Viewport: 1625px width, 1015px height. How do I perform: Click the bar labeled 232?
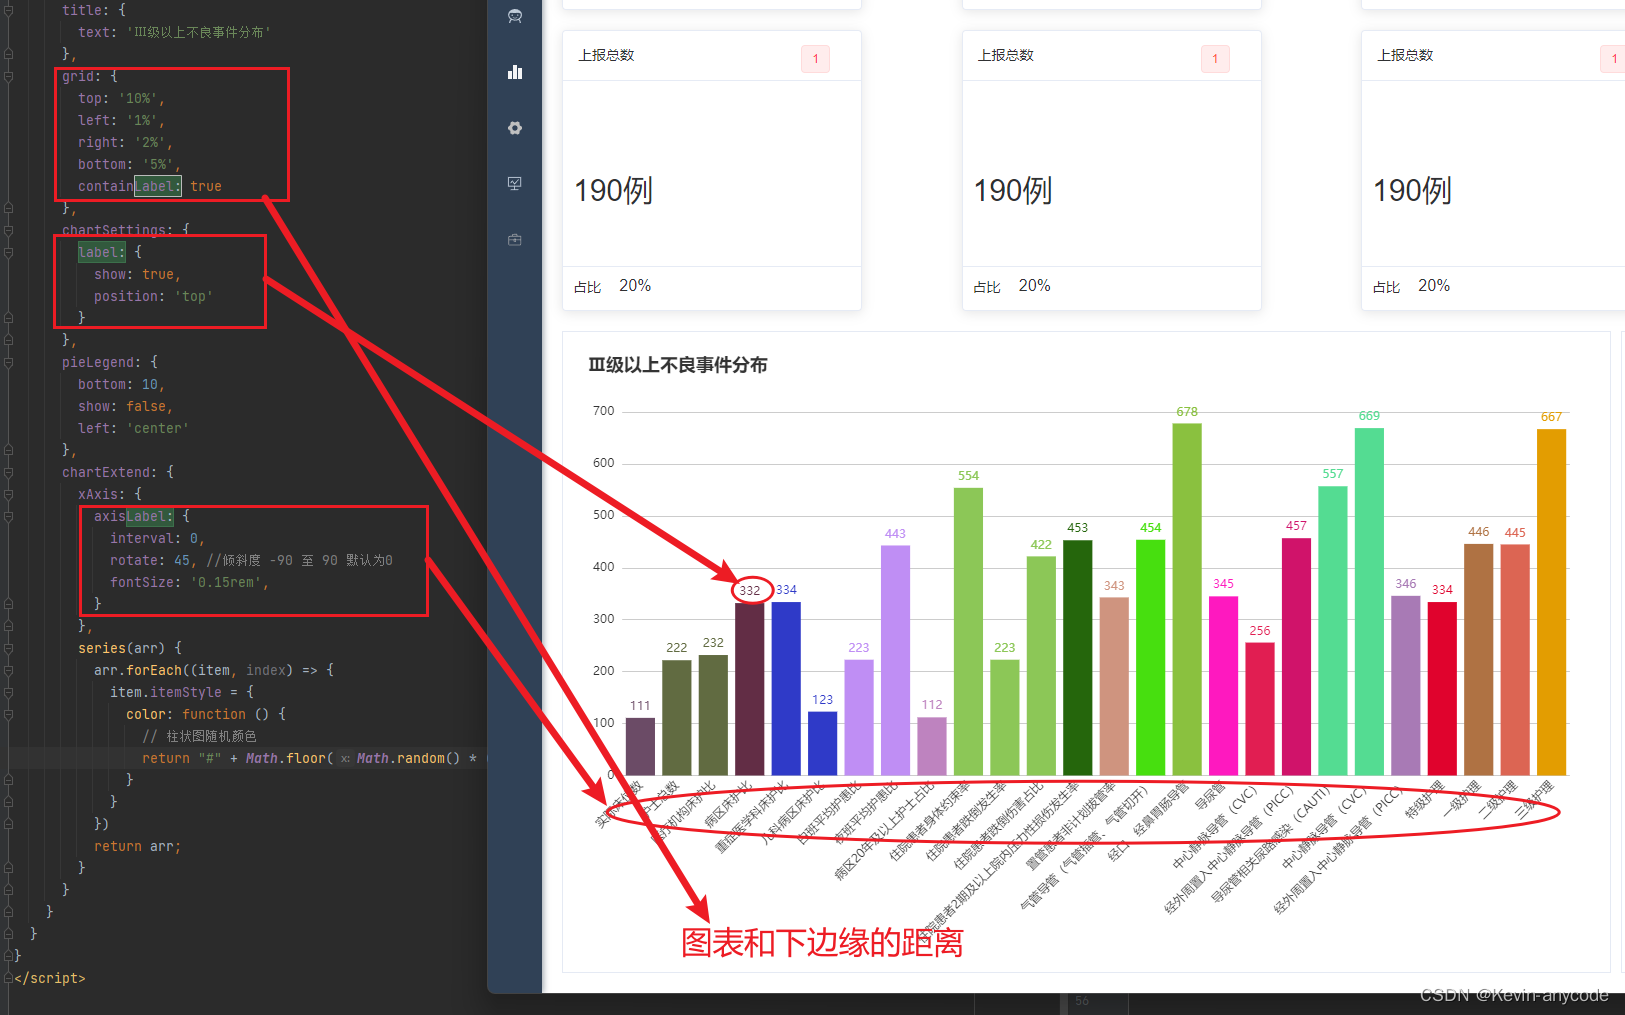coord(713,715)
